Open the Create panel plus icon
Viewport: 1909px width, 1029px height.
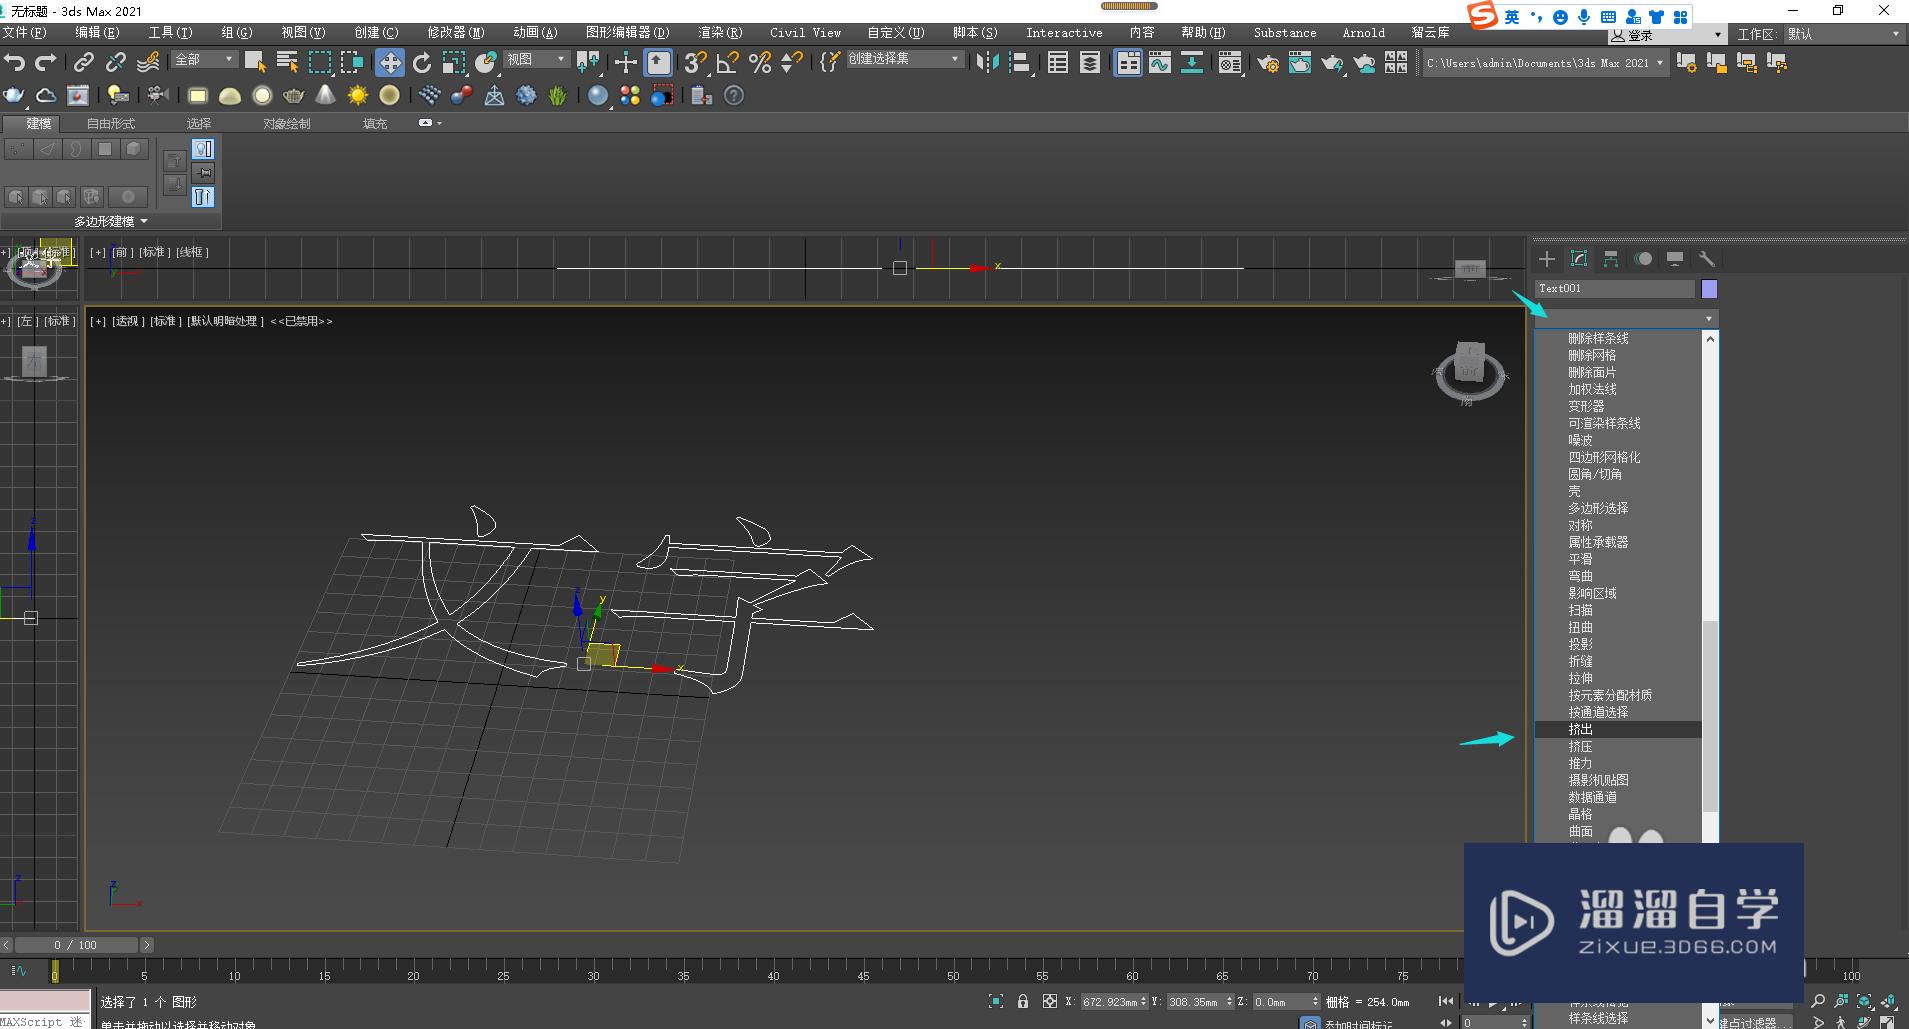(1547, 259)
